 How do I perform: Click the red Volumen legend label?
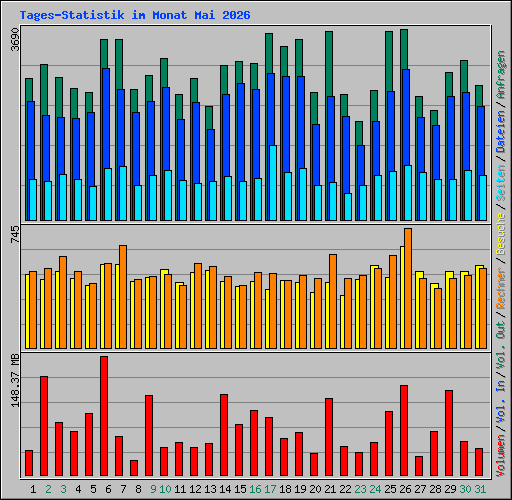[501, 456]
